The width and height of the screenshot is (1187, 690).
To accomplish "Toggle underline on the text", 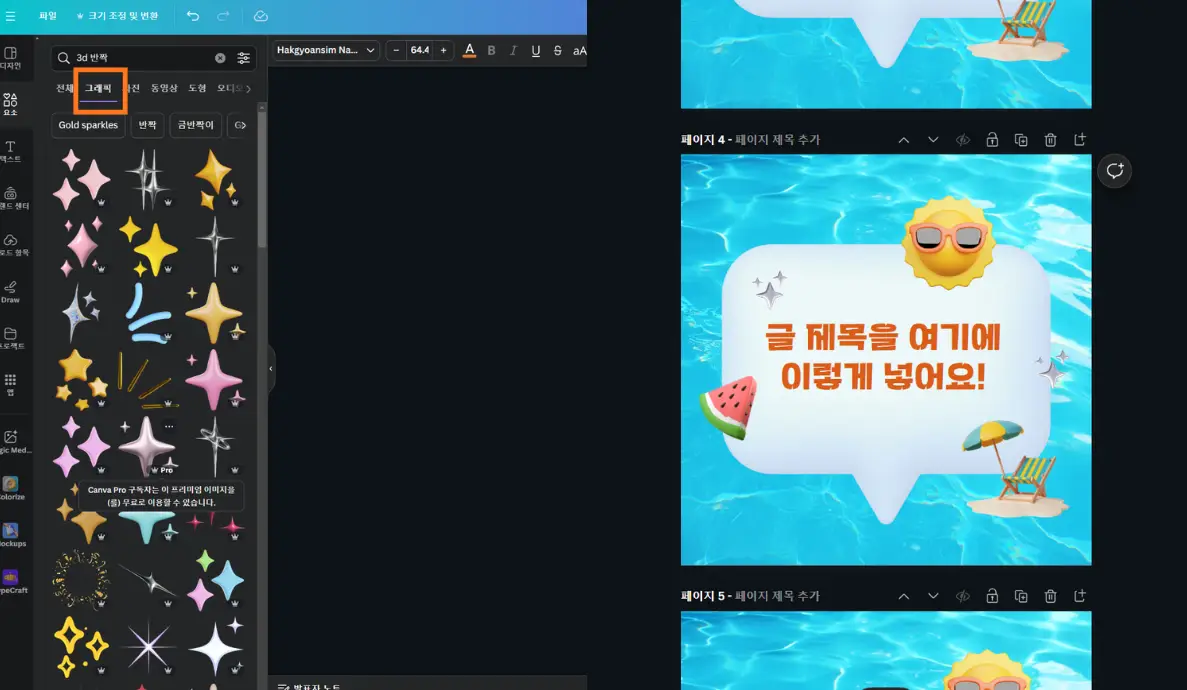I will tap(536, 50).
